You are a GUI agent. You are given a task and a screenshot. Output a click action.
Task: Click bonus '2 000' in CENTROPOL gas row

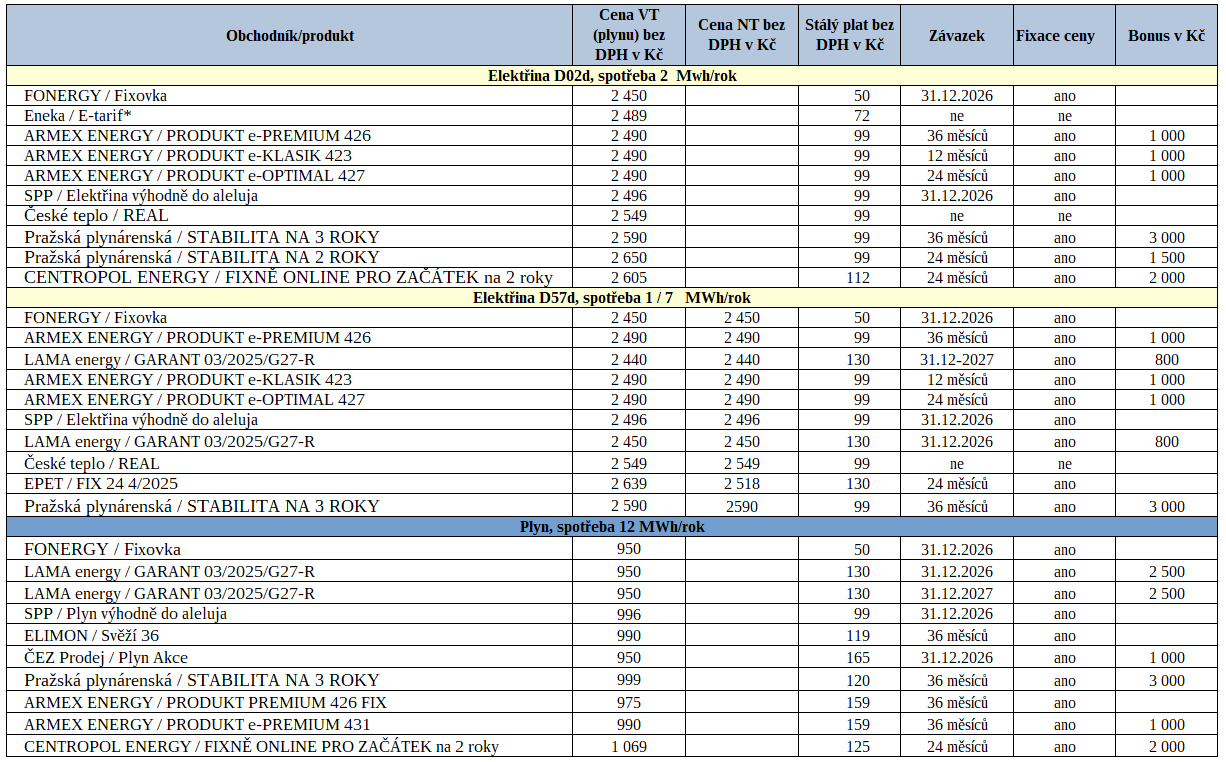pos(1166,747)
